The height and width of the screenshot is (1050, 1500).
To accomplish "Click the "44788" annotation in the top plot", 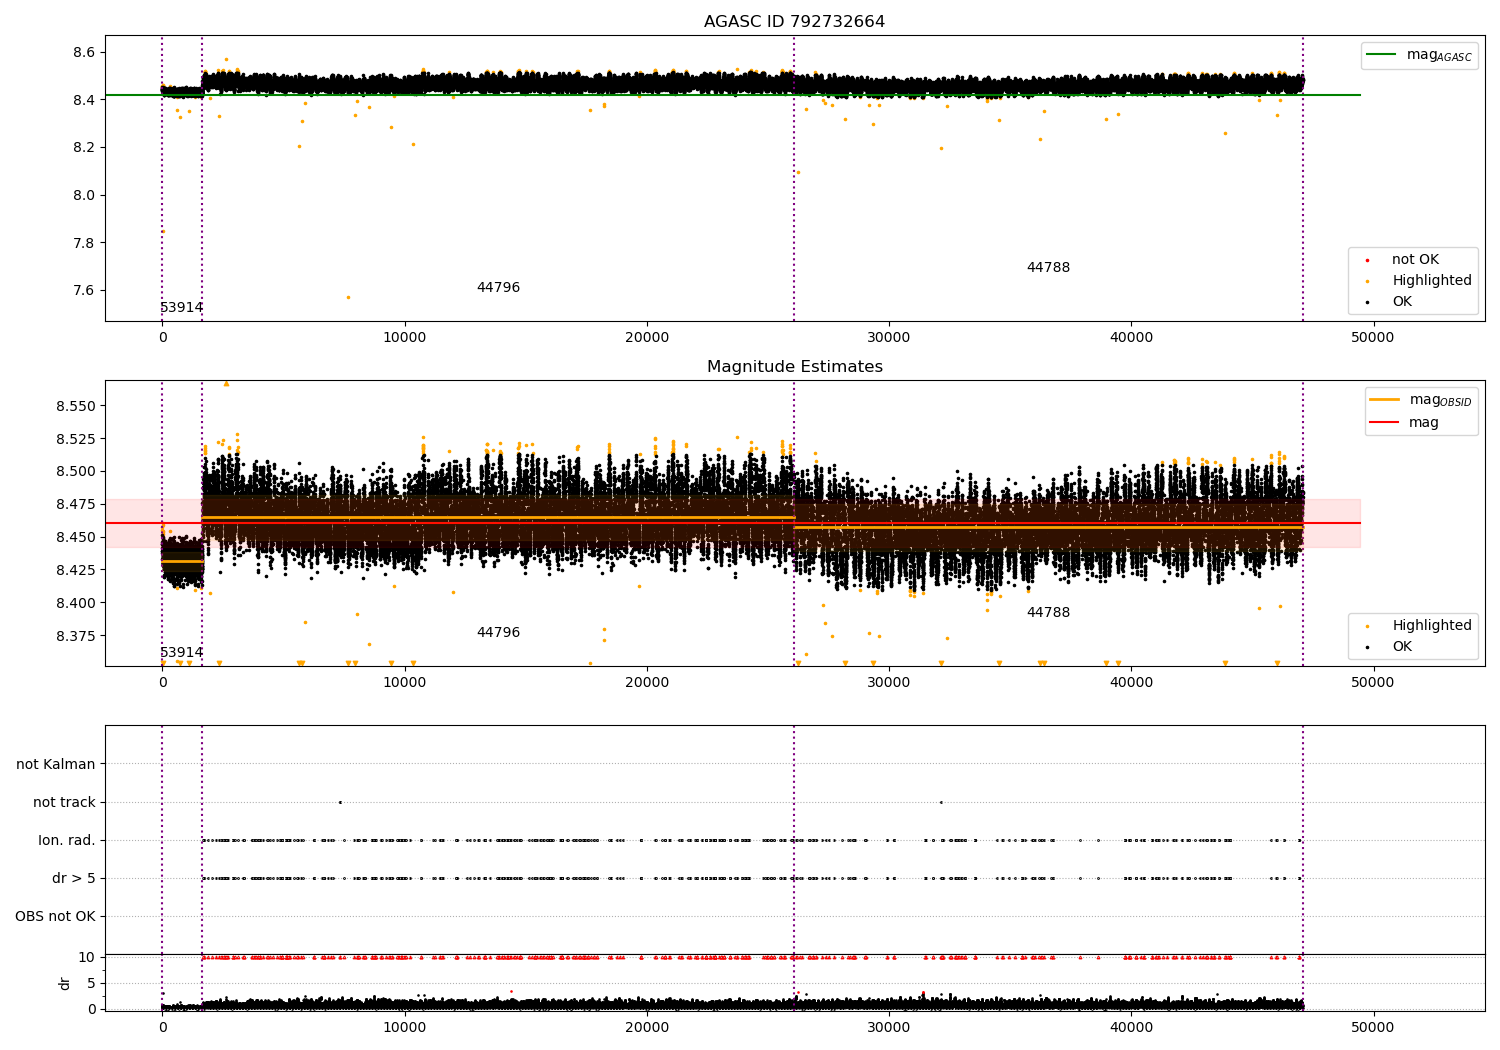I will 1048,268.
